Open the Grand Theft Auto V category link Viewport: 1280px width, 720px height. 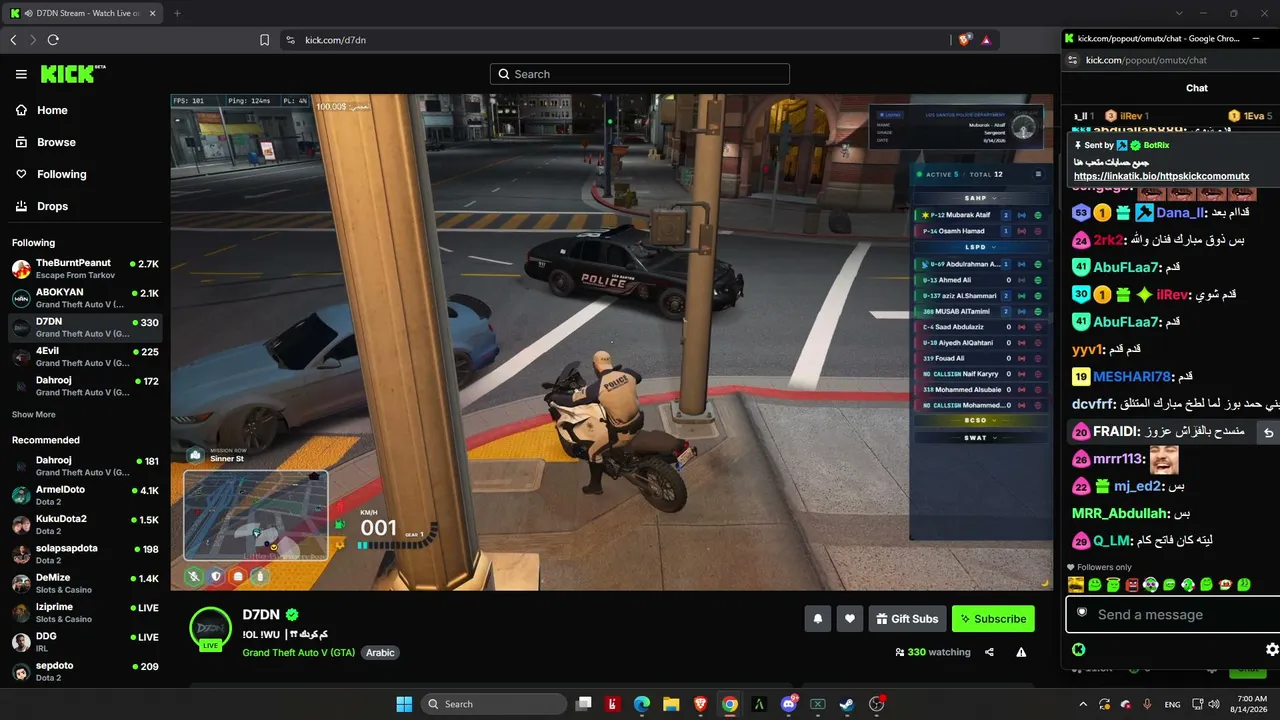[298, 653]
